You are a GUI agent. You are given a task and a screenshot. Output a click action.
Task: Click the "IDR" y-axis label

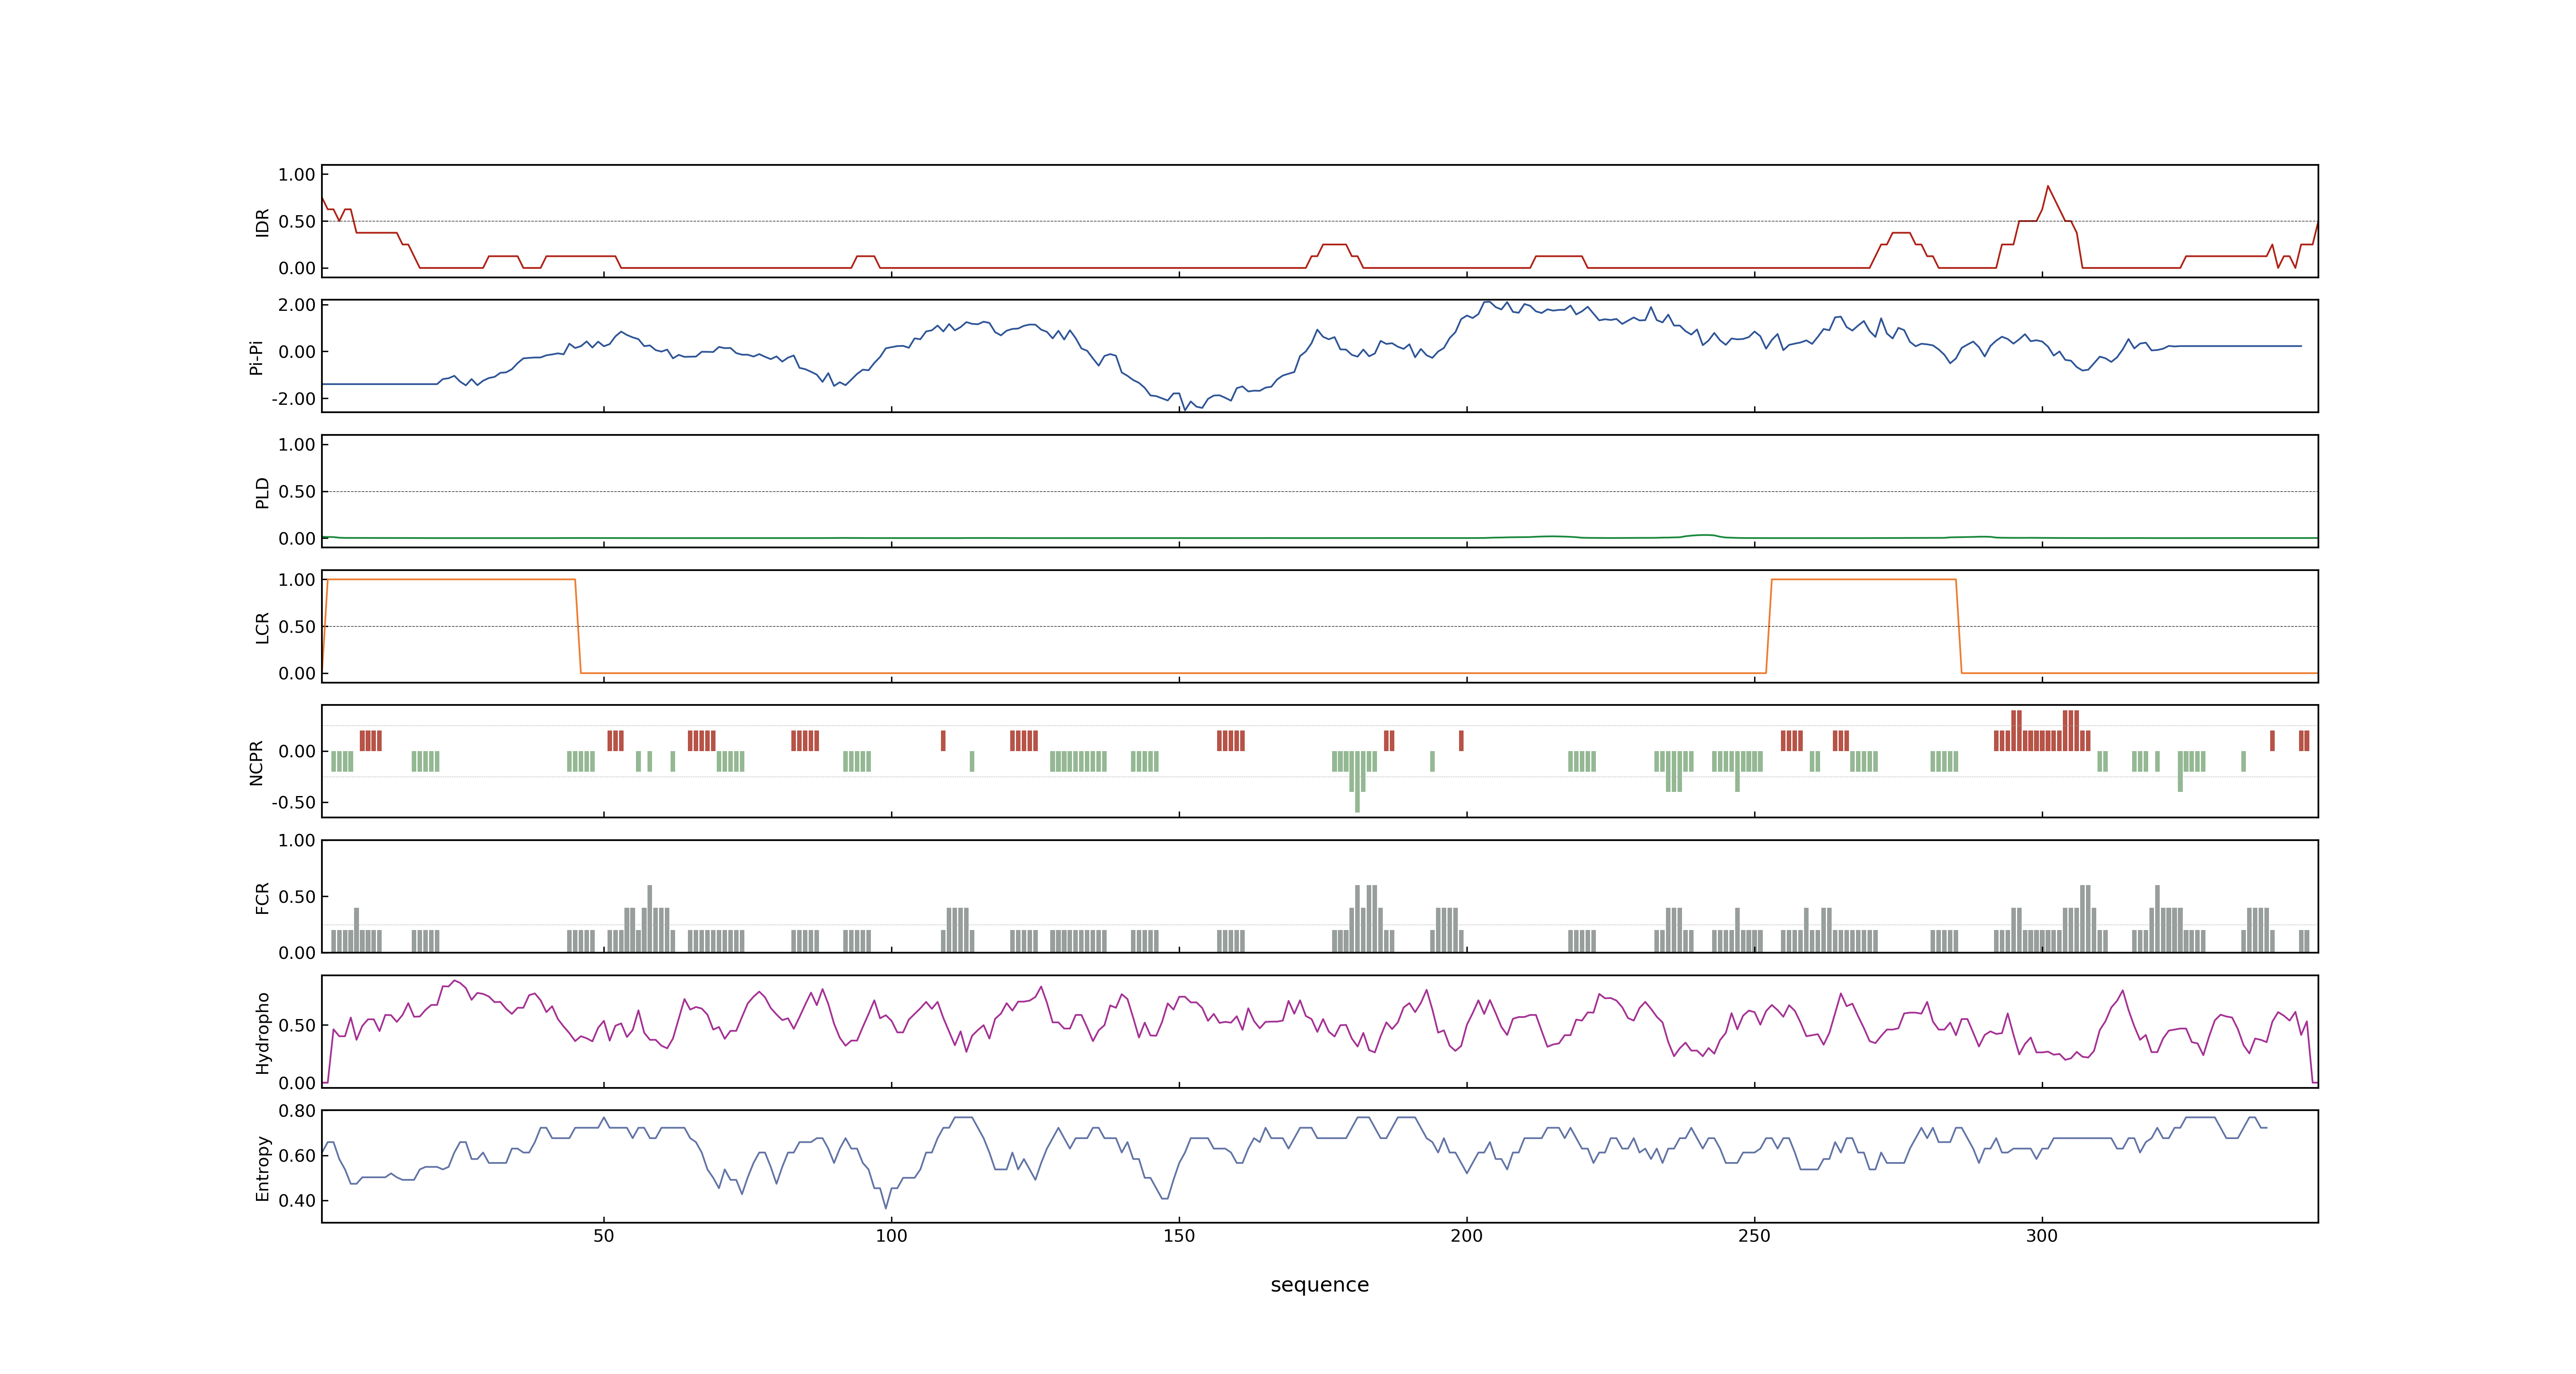point(263,222)
